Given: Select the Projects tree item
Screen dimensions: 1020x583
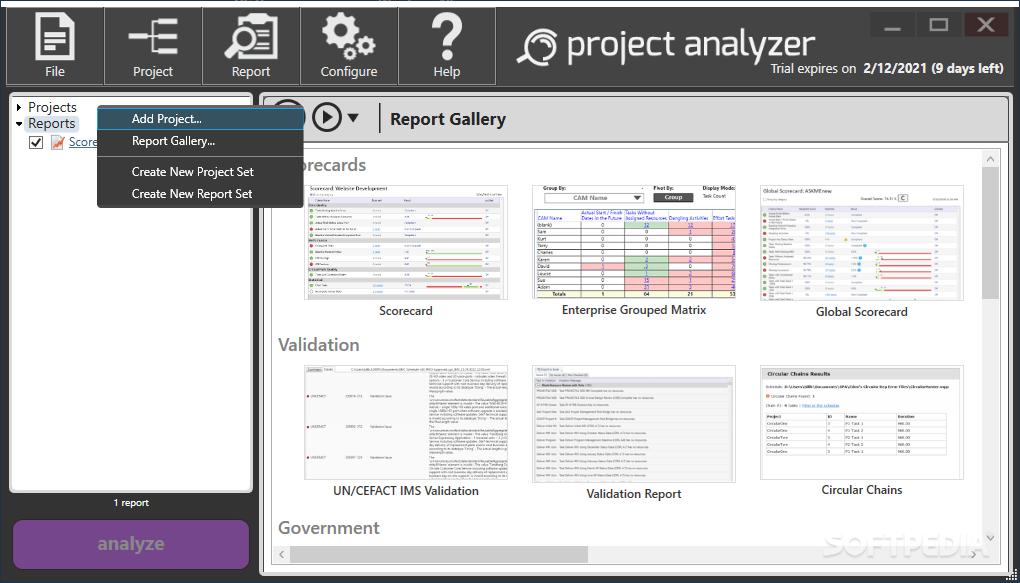Looking at the screenshot, I should coord(53,107).
